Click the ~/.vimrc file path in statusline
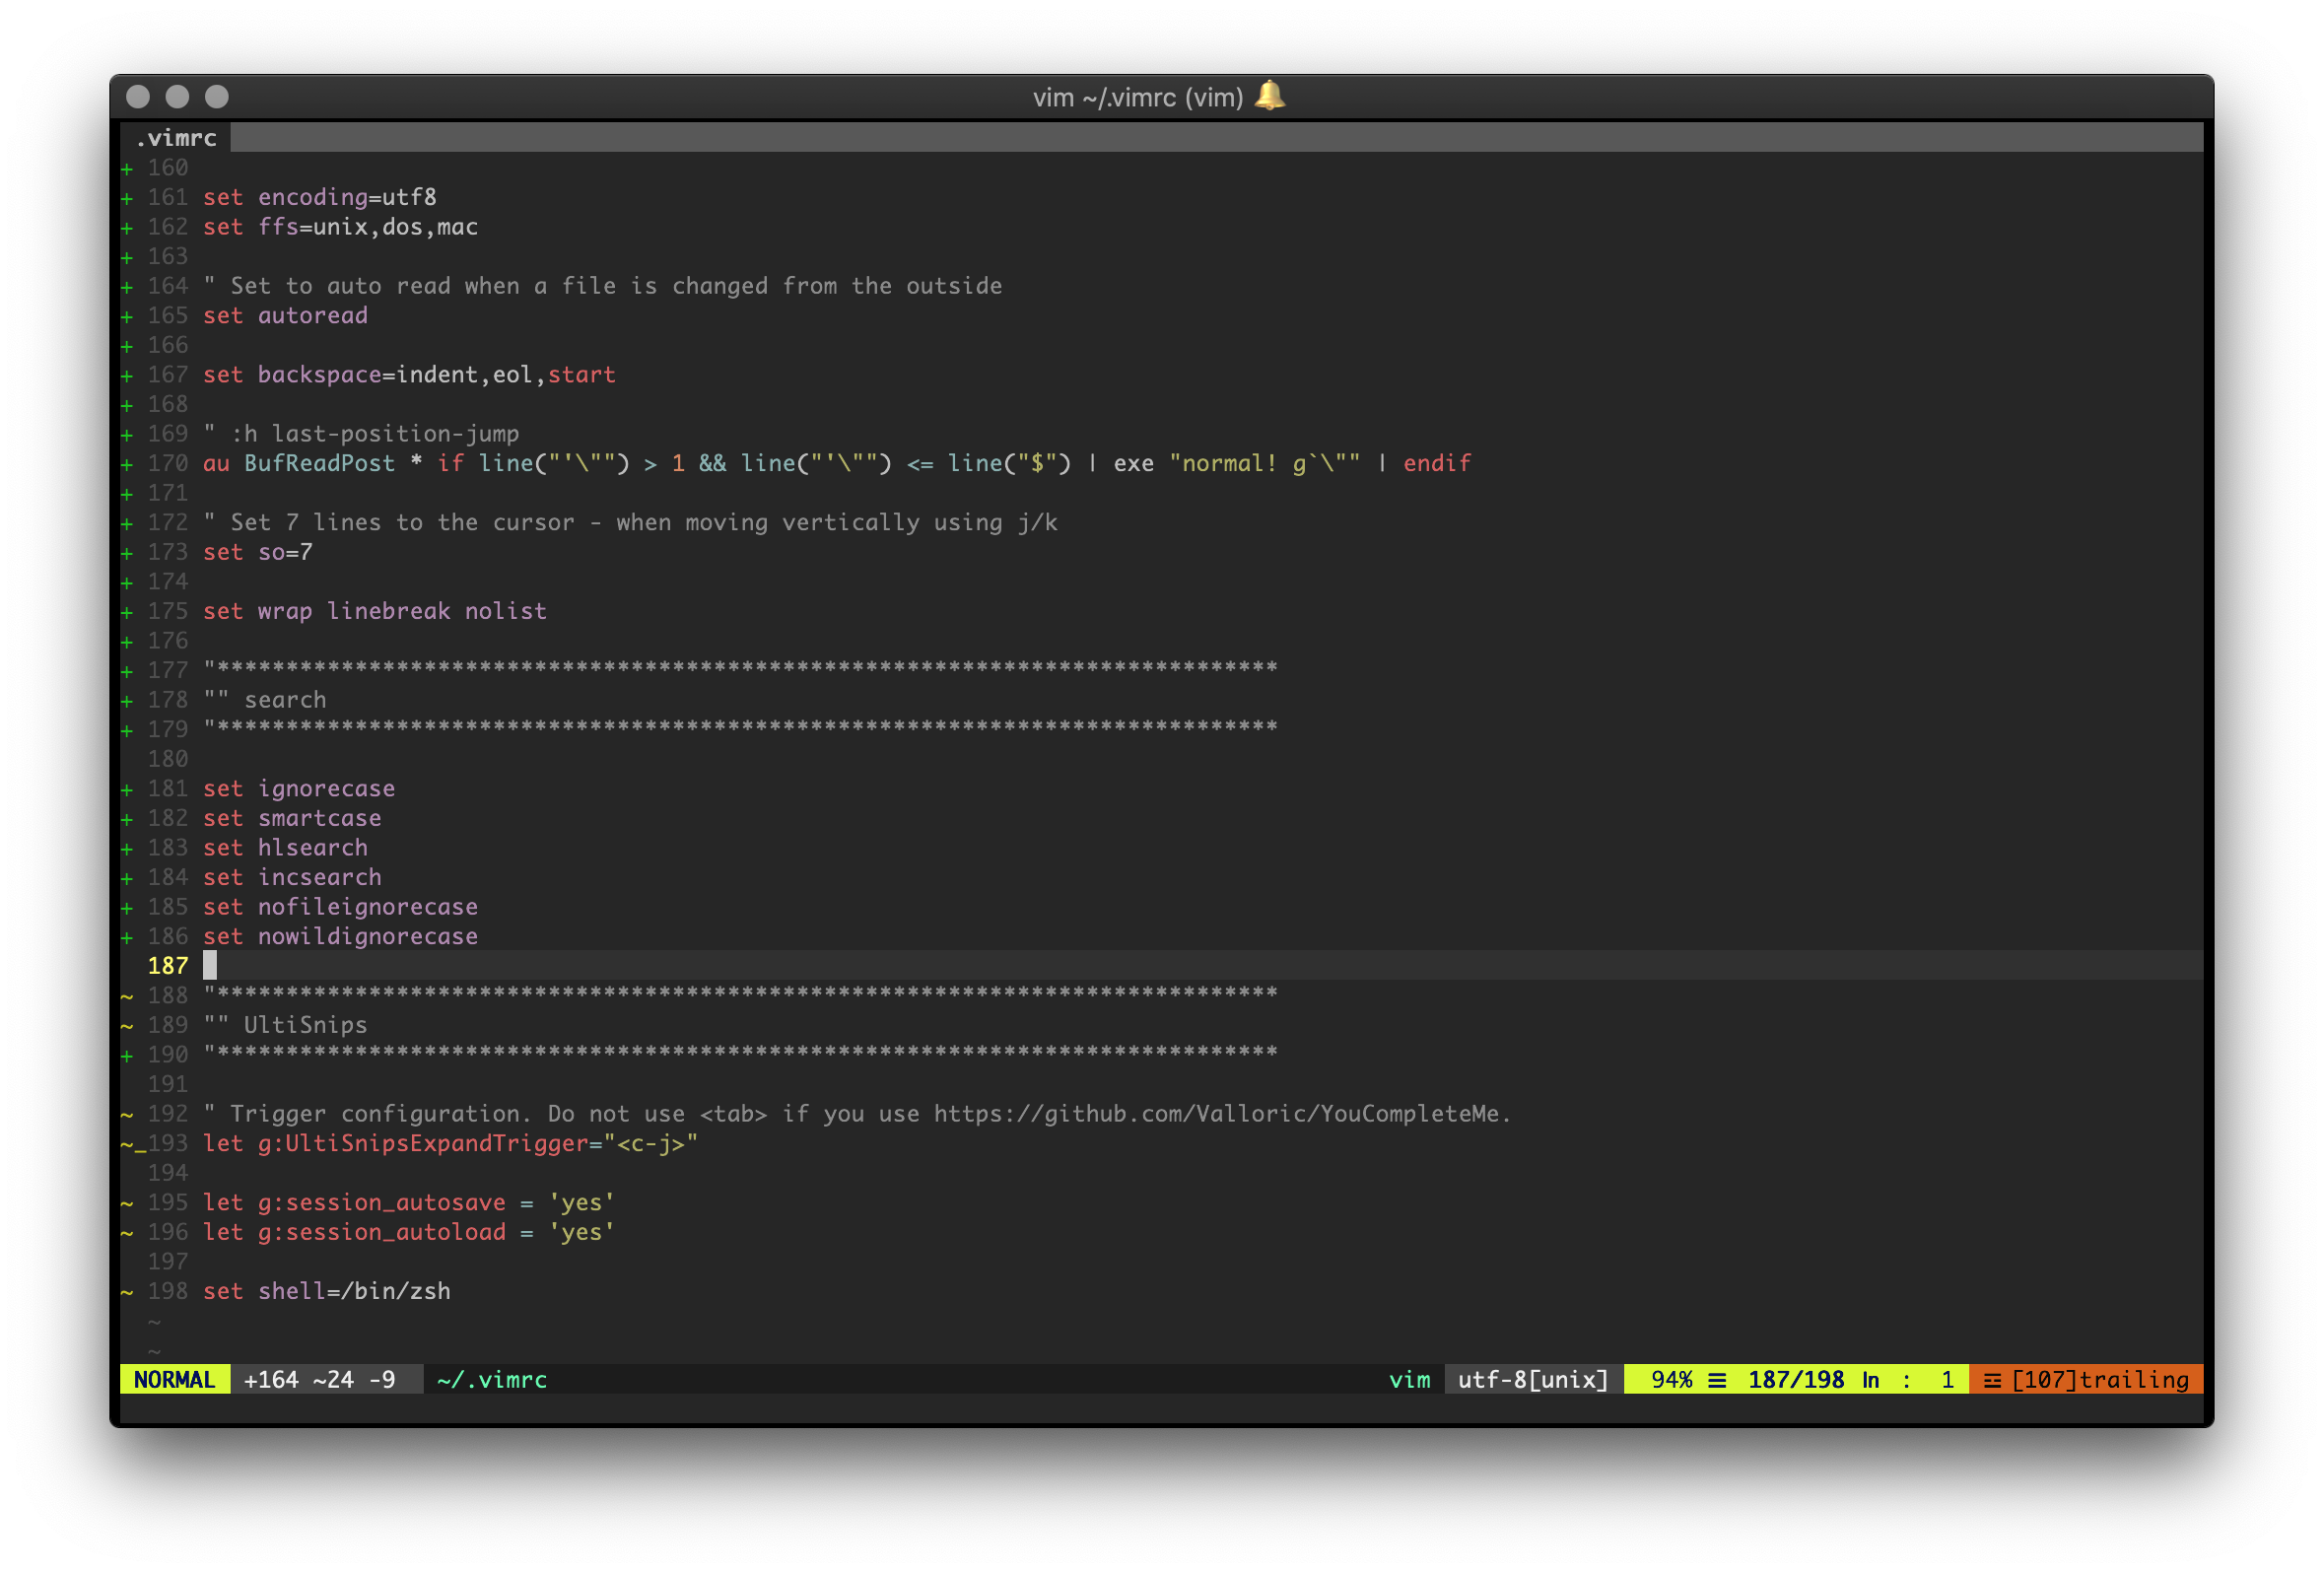 (x=492, y=1380)
